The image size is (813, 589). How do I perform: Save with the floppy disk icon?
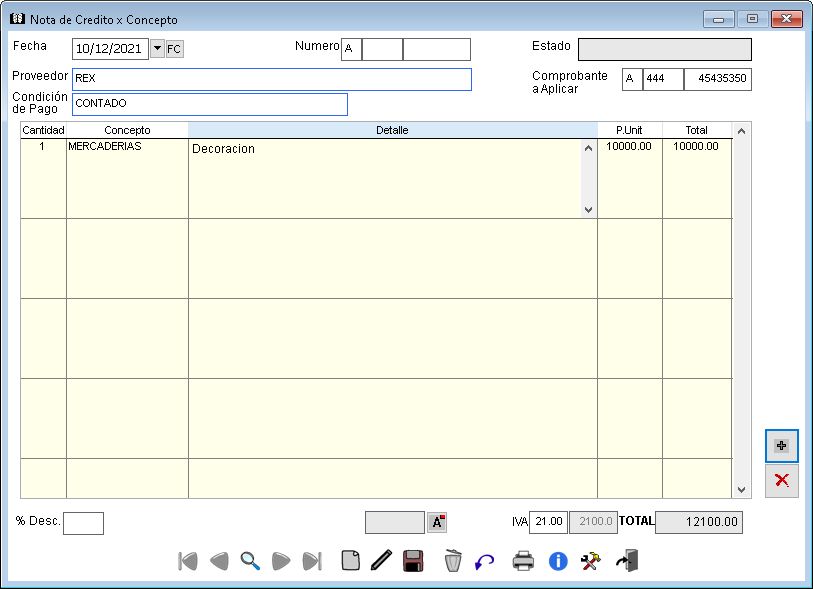(x=412, y=561)
